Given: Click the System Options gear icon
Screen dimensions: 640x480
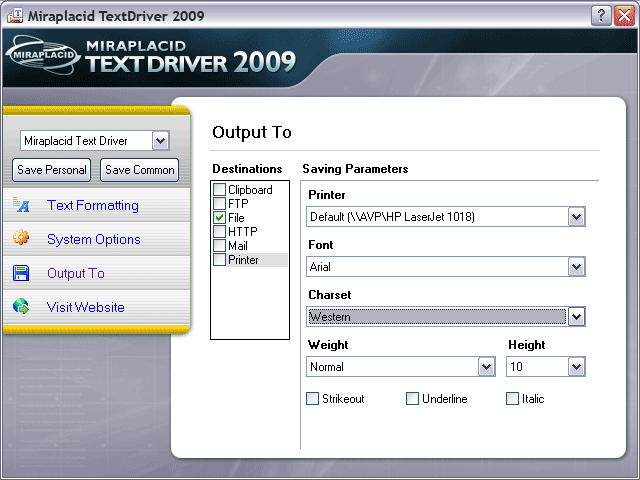Looking at the screenshot, I should point(21,237).
